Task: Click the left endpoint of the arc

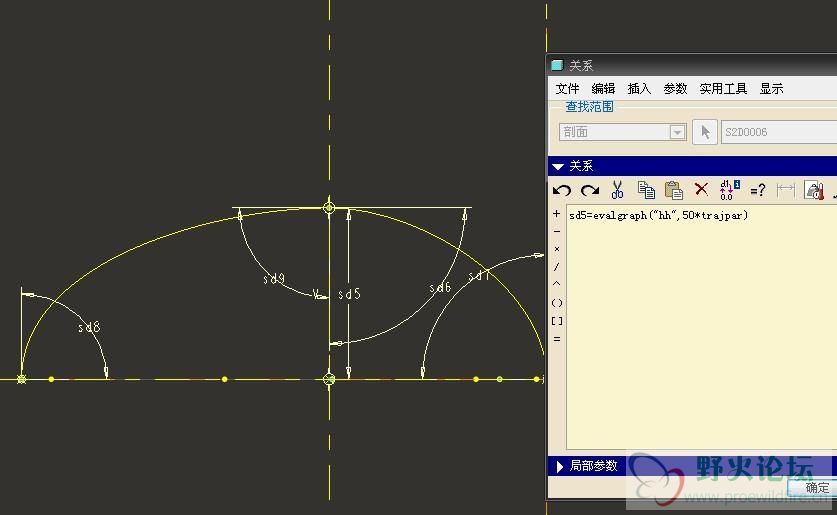Action: click(x=21, y=379)
